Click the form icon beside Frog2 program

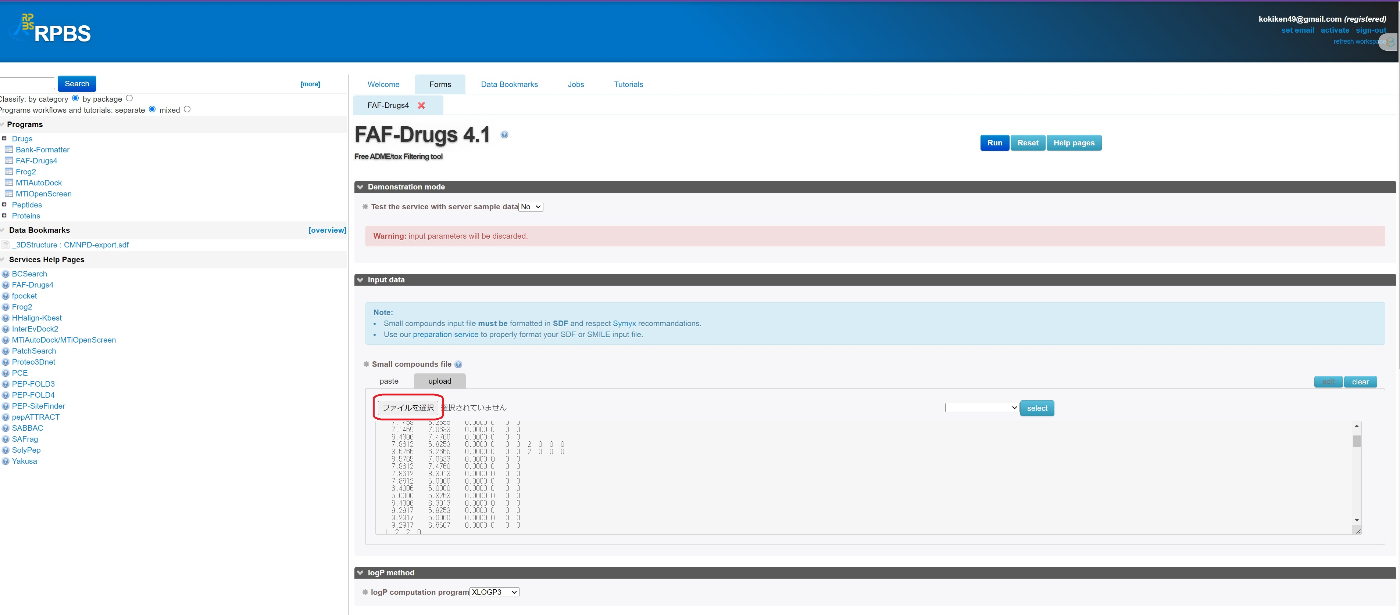click(x=9, y=172)
